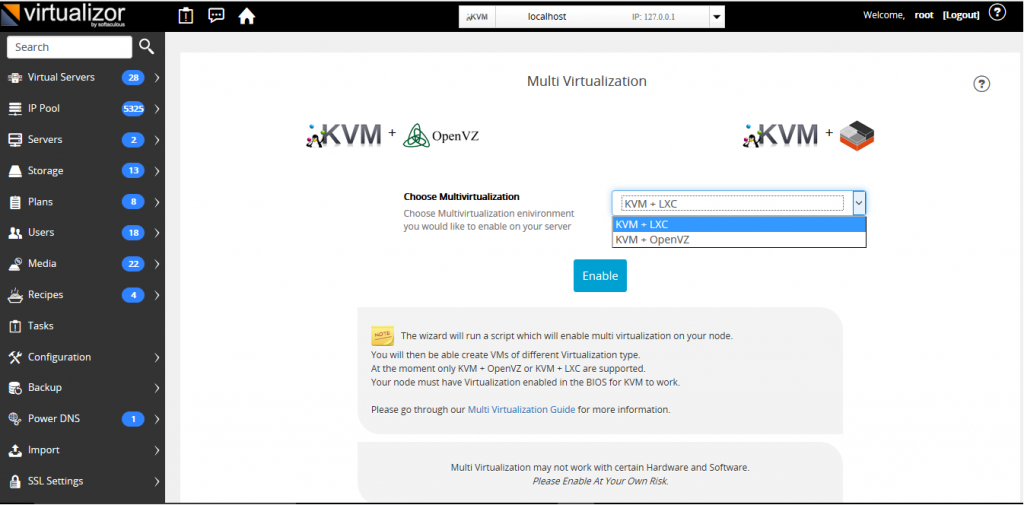
Task: Click the Tasks sidebar icon
Action: pyautogui.click(x=15, y=326)
